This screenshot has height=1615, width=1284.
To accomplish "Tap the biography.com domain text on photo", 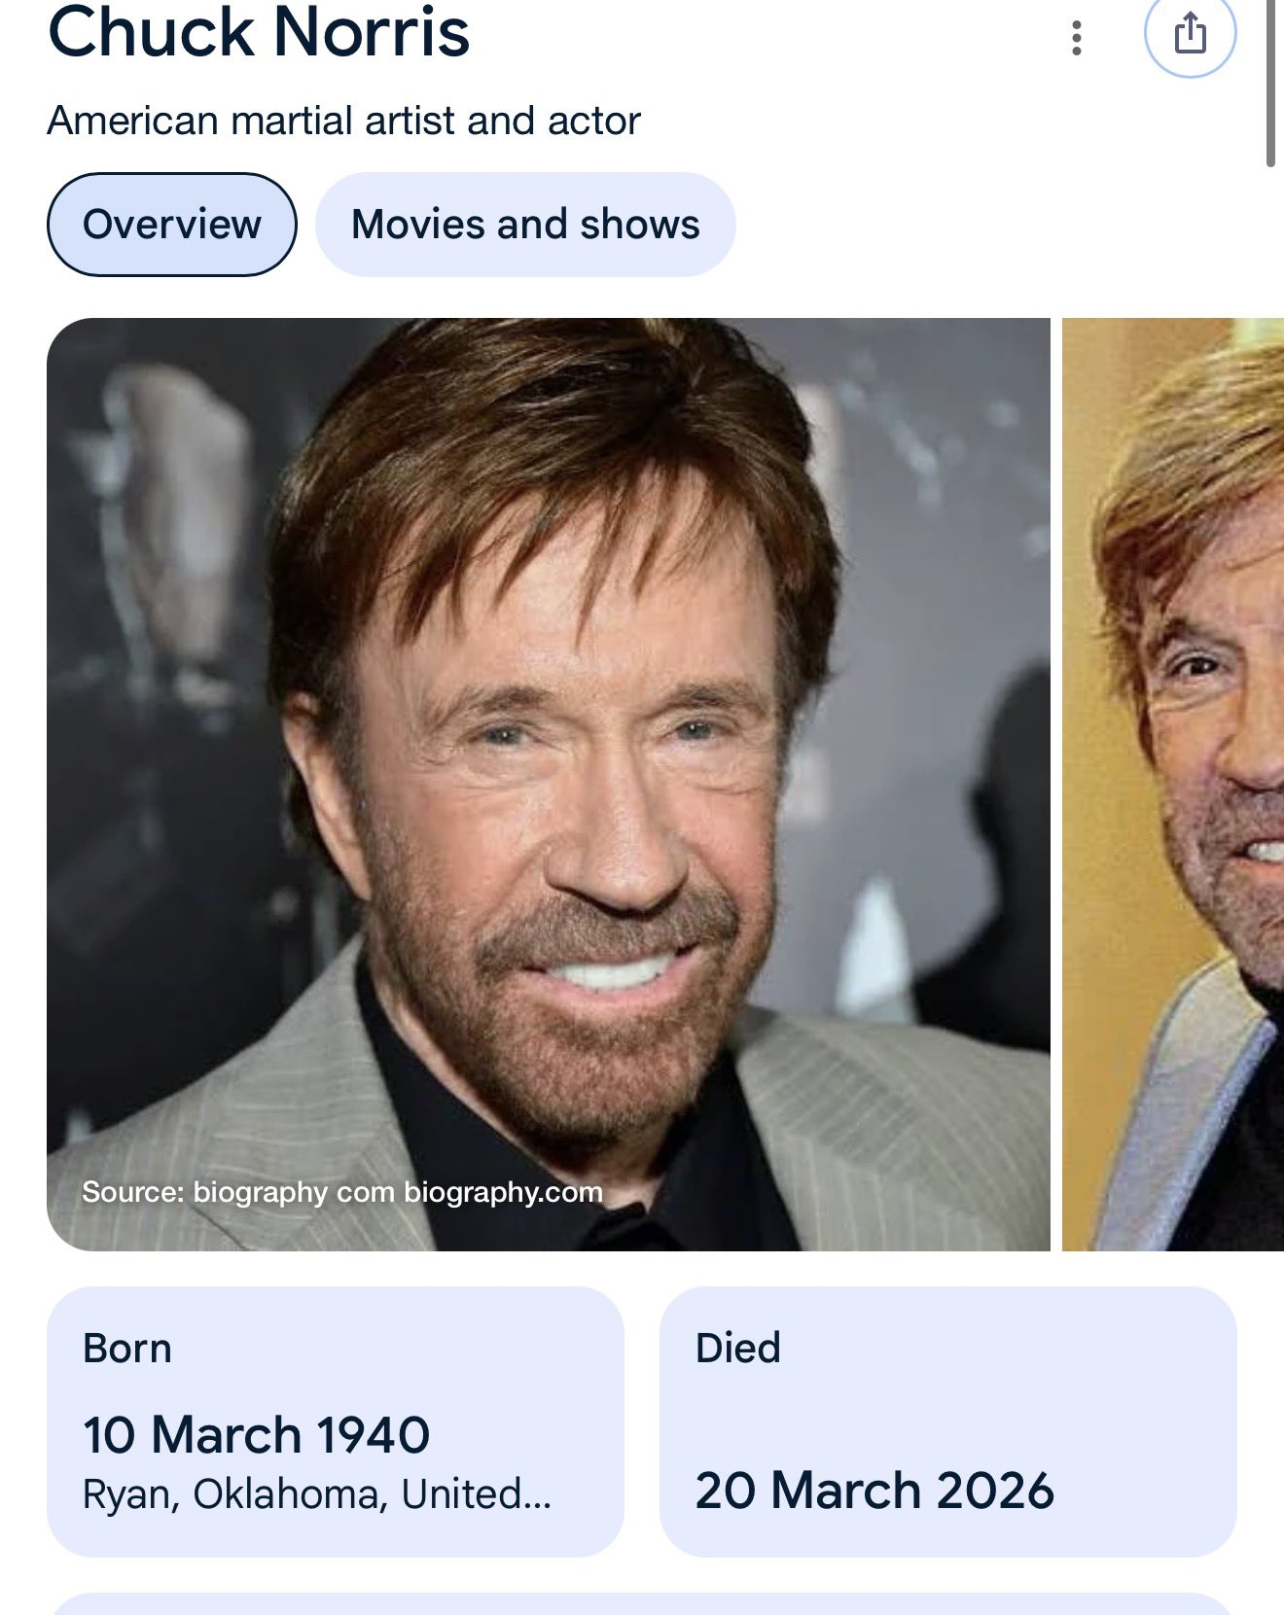I will [x=503, y=1192].
